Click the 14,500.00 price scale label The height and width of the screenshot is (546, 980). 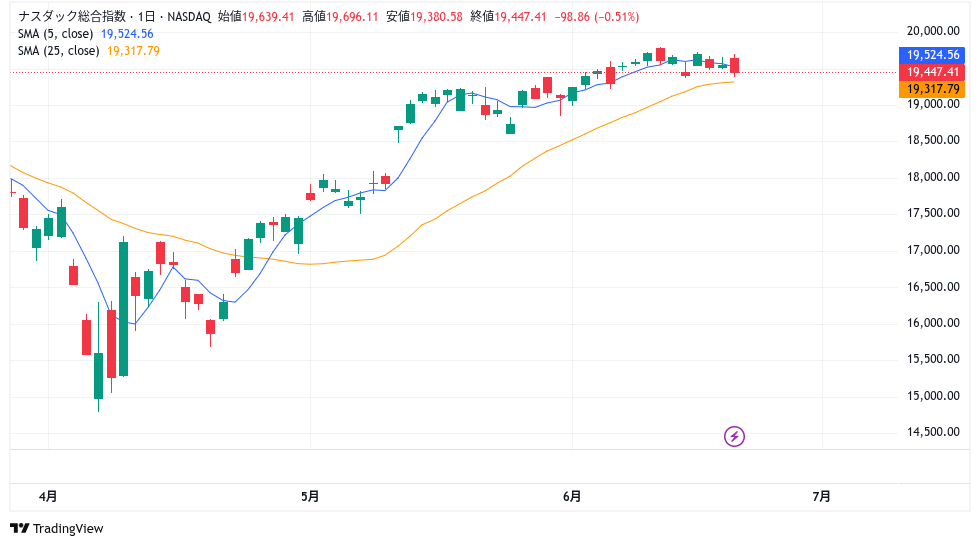933,432
